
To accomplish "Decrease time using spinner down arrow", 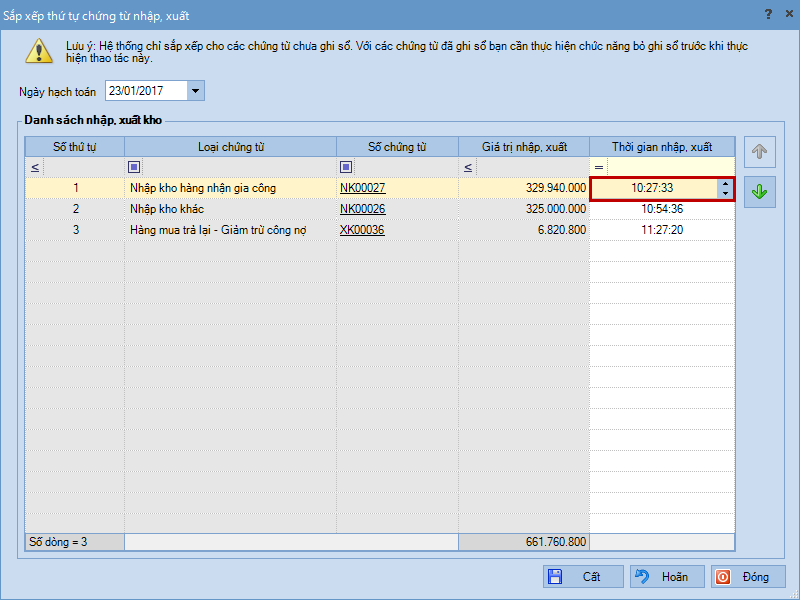I will click(x=724, y=193).
